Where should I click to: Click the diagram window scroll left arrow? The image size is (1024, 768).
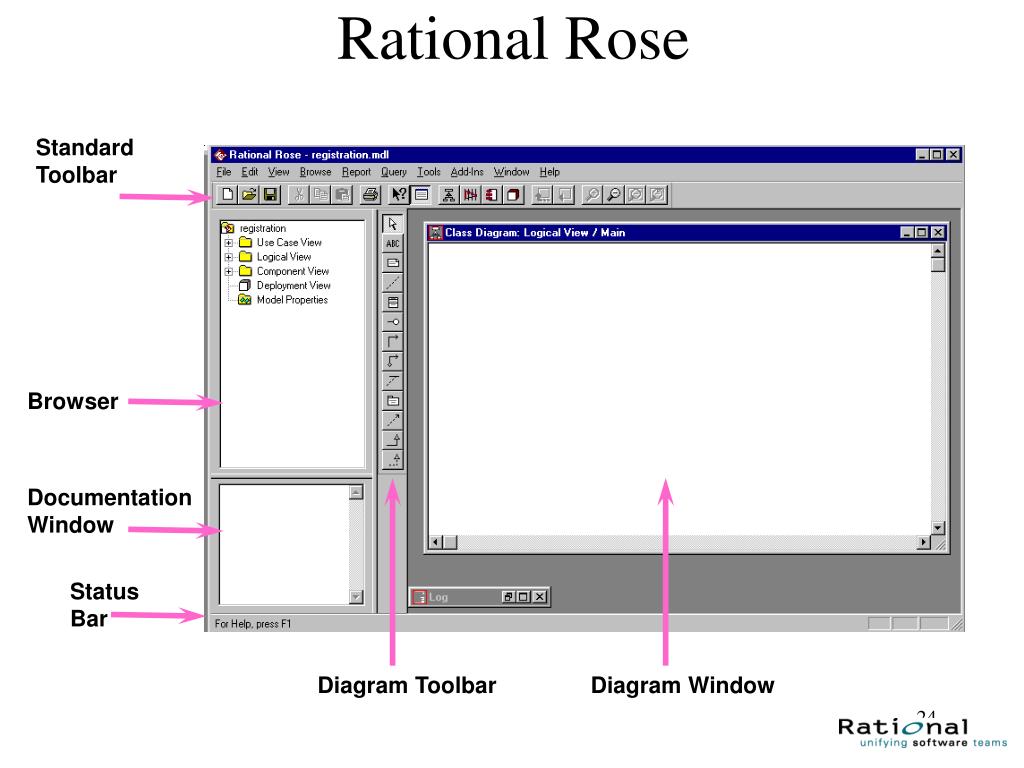(x=436, y=542)
